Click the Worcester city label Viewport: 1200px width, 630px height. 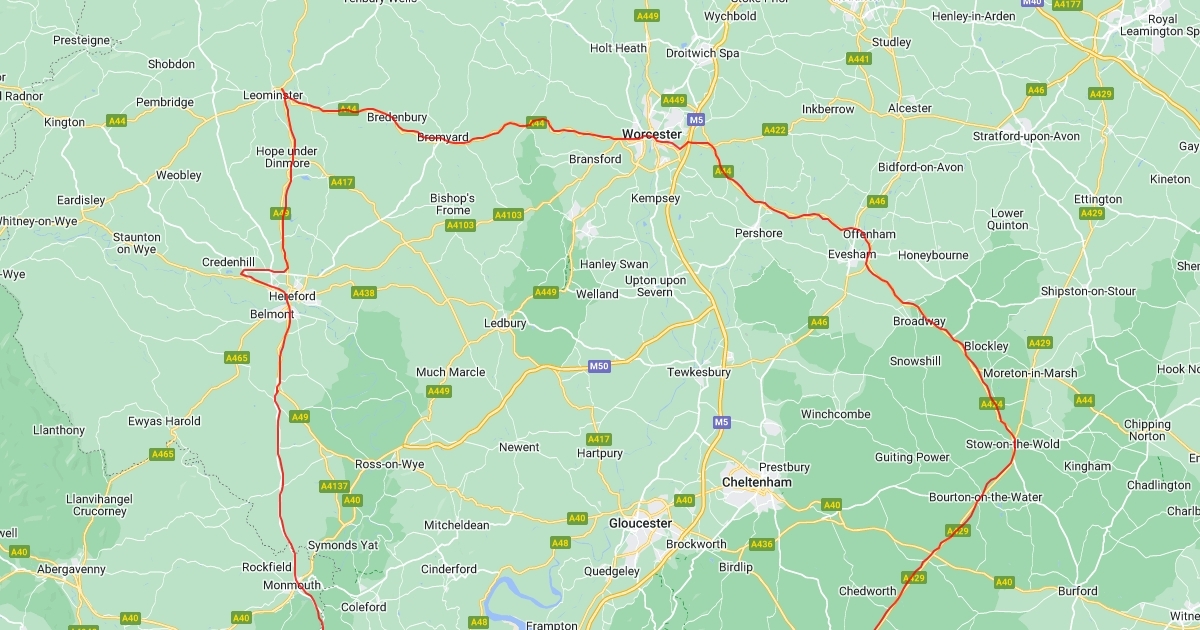(x=652, y=134)
